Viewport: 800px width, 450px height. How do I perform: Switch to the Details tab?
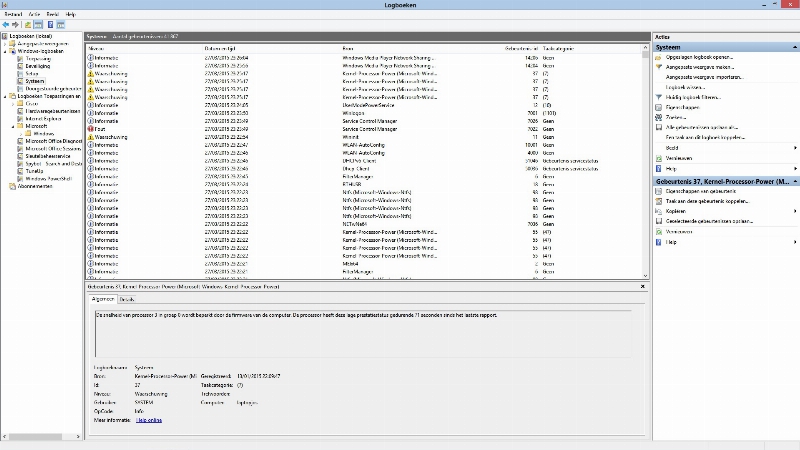point(127,299)
